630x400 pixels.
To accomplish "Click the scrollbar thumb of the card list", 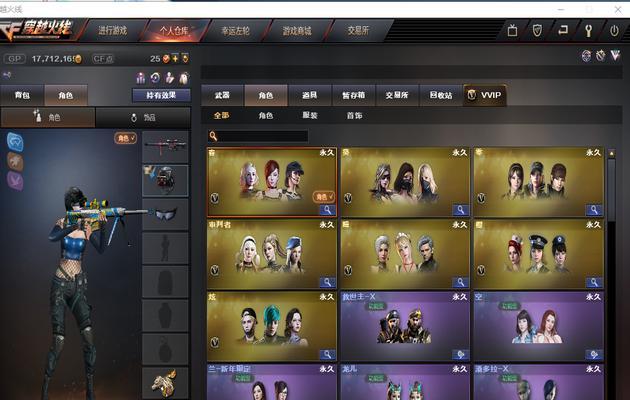I will click(x=612, y=190).
